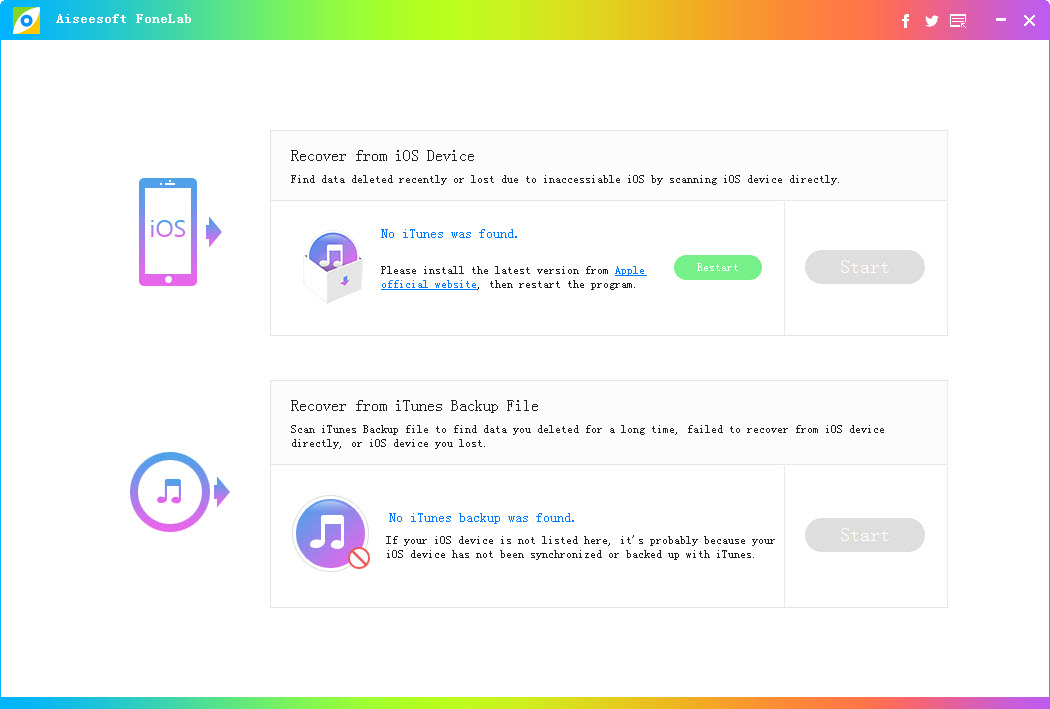
Task: Click the "Recover from iOS Device" heading
Action: pos(382,156)
